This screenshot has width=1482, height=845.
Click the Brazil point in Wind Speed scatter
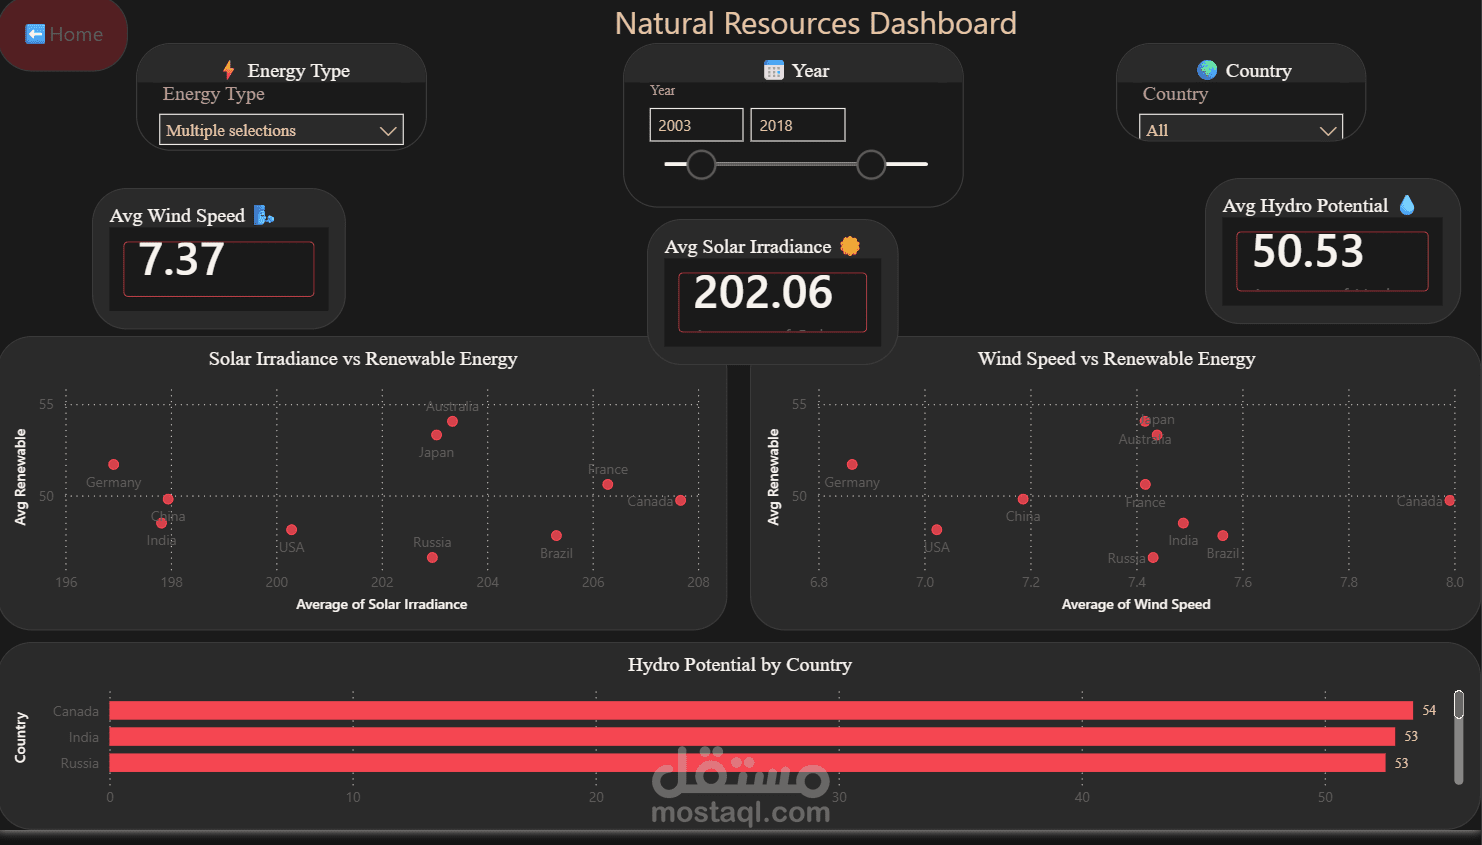tap(1222, 536)
